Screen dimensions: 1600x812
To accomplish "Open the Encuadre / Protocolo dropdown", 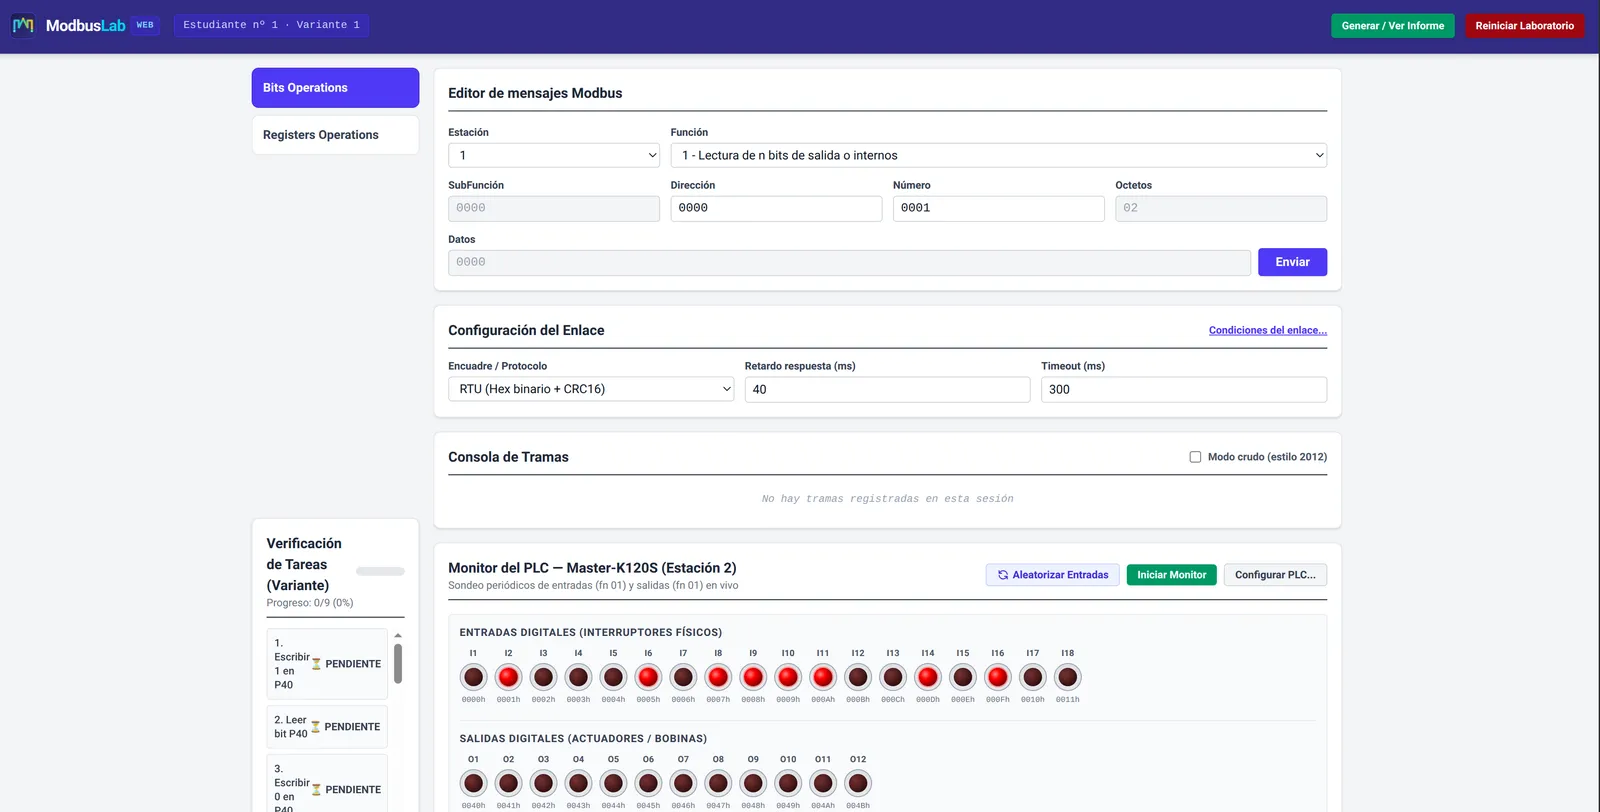I will point(591,389).
